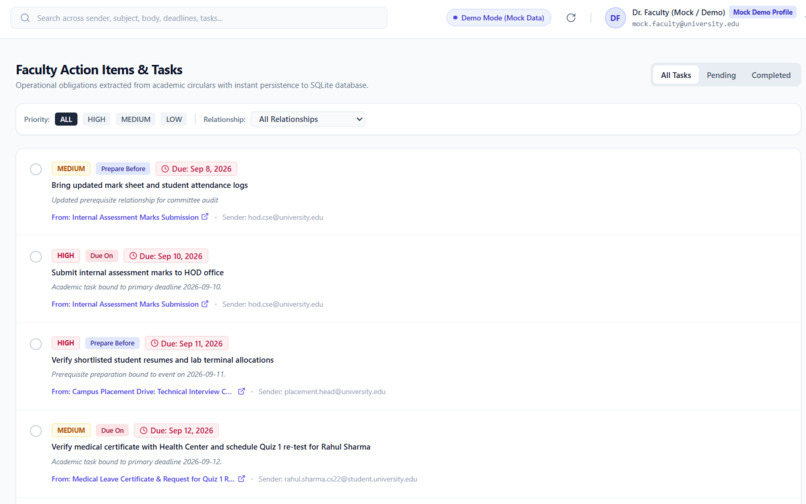The image size is (806, 504).
Task: Filter priority by LOW
Action: pos(174,119)
